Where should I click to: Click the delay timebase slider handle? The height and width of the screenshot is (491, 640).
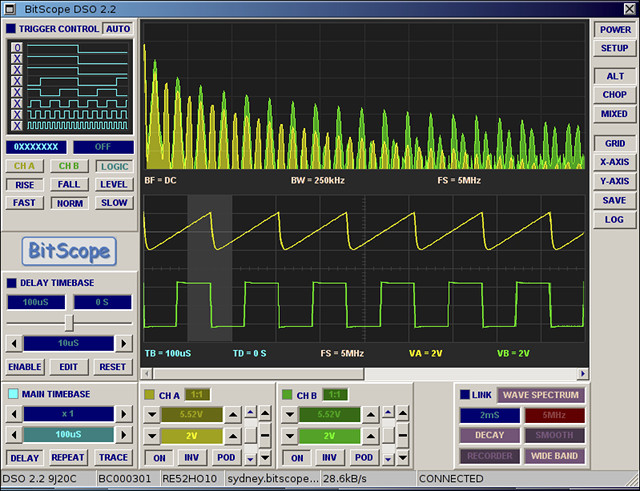(x=69, y=323)
